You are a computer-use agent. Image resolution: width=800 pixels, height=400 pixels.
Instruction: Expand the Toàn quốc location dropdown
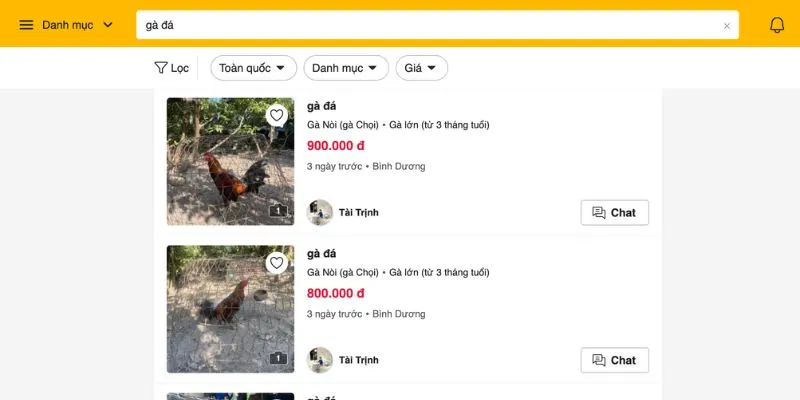pos(252,68)
